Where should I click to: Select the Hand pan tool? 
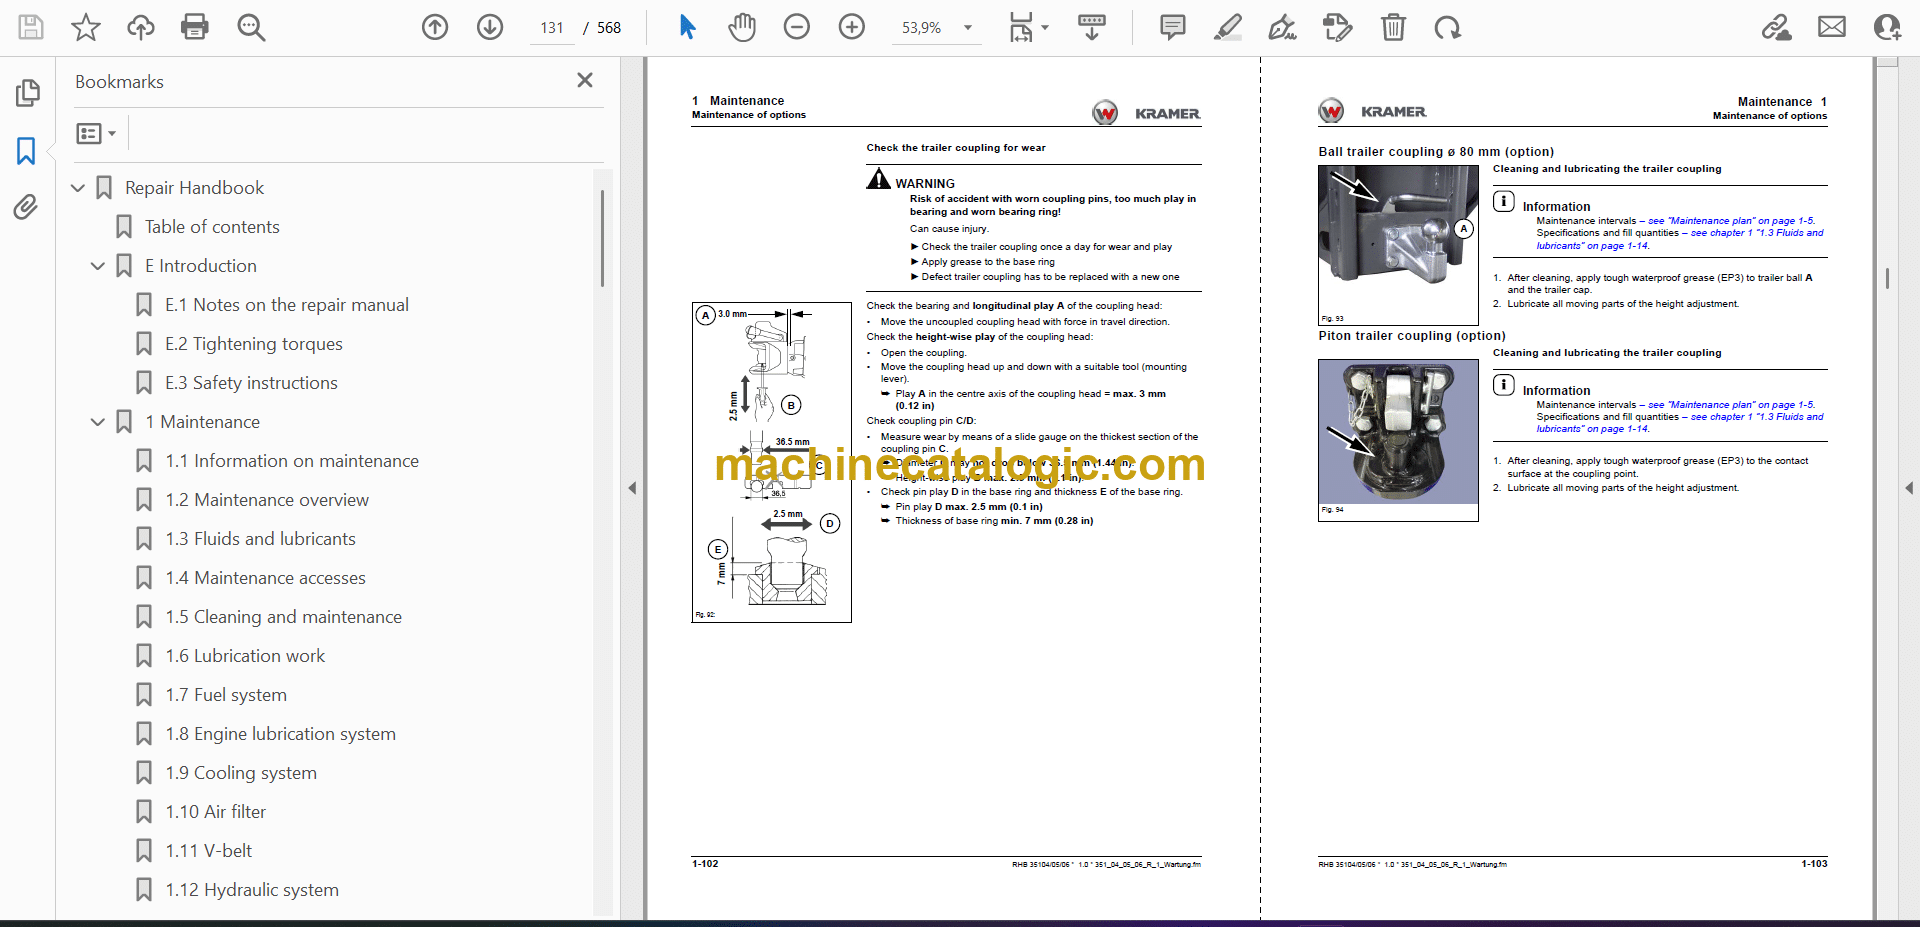coord(741,27)
